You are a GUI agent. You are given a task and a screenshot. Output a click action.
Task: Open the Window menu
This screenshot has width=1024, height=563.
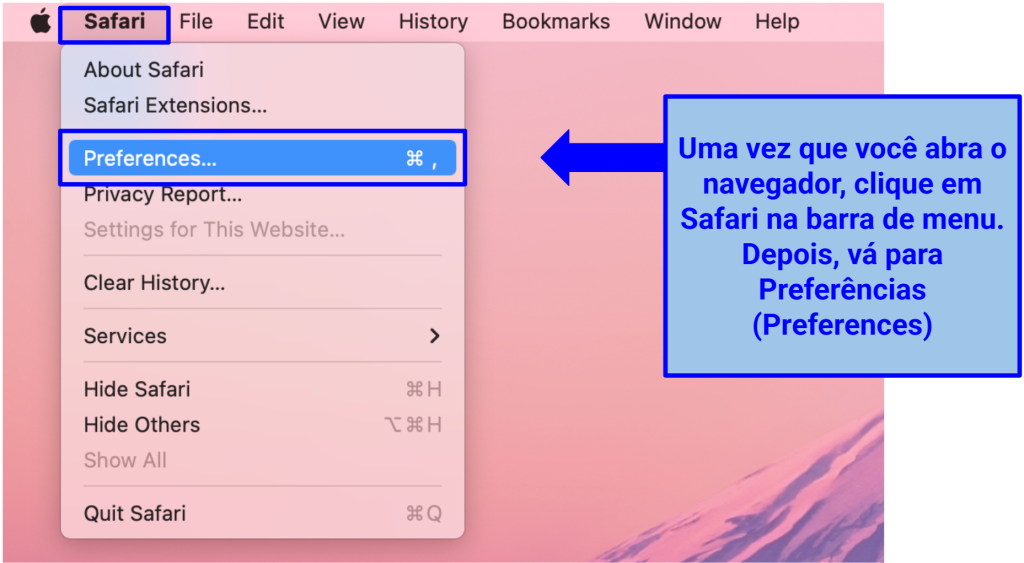click(682, 22)
